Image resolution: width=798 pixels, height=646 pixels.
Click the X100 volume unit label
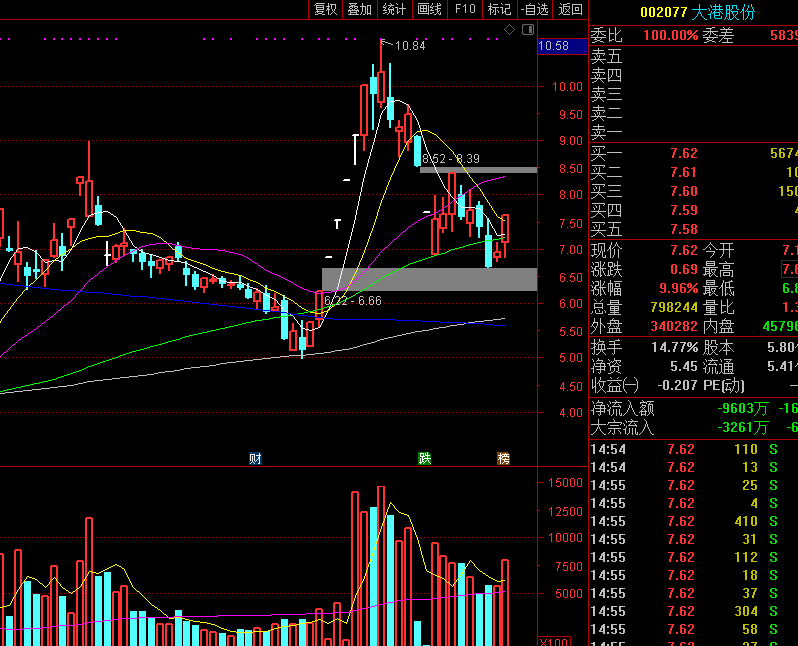pos(554,641)
